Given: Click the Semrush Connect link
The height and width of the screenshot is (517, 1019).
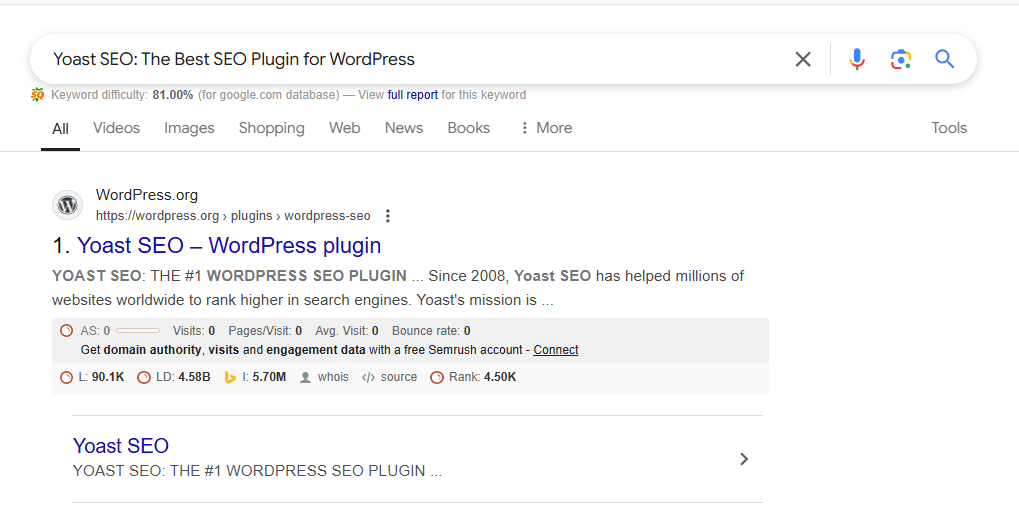Looking at the screenshot, I should click(555, 350).
